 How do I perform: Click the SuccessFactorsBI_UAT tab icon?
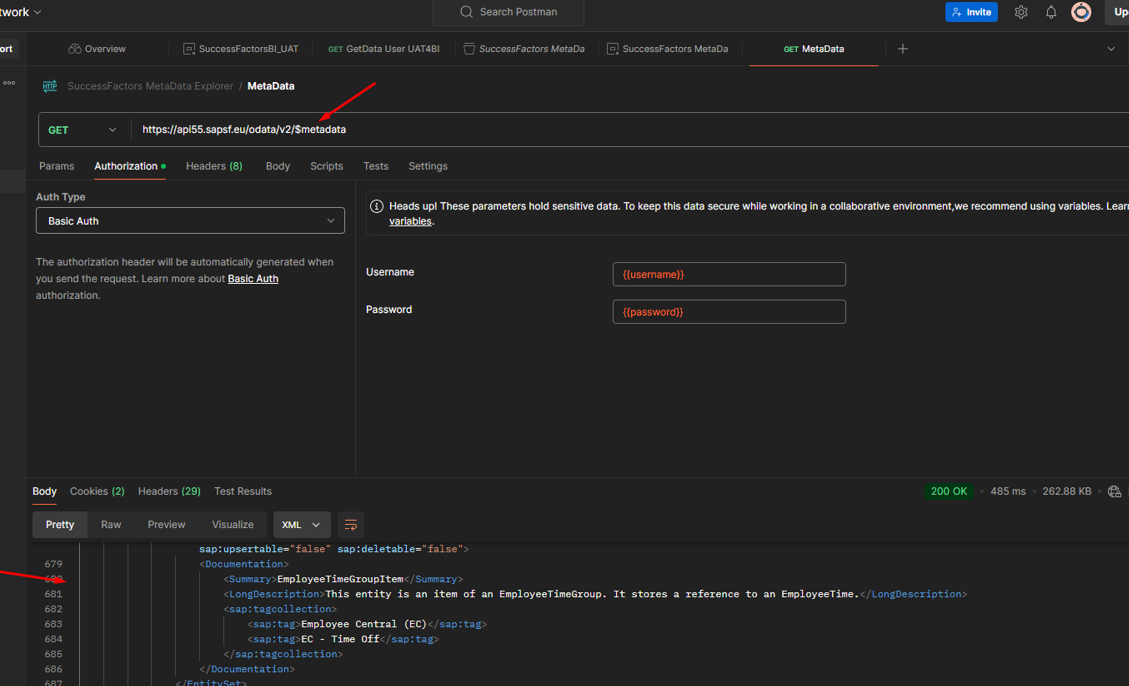point(189,49)
